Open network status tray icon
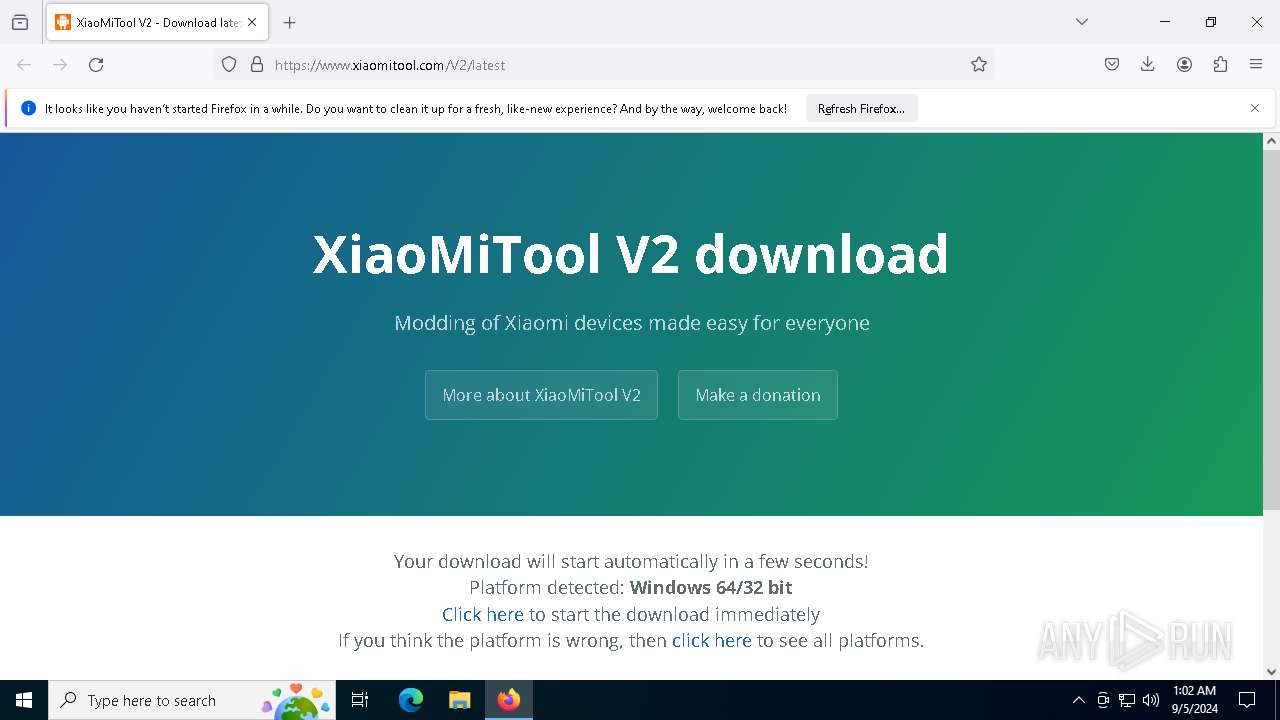 (1127, 700)
